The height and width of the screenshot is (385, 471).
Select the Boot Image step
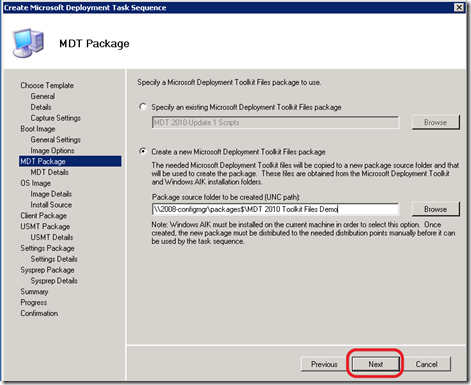38,129
